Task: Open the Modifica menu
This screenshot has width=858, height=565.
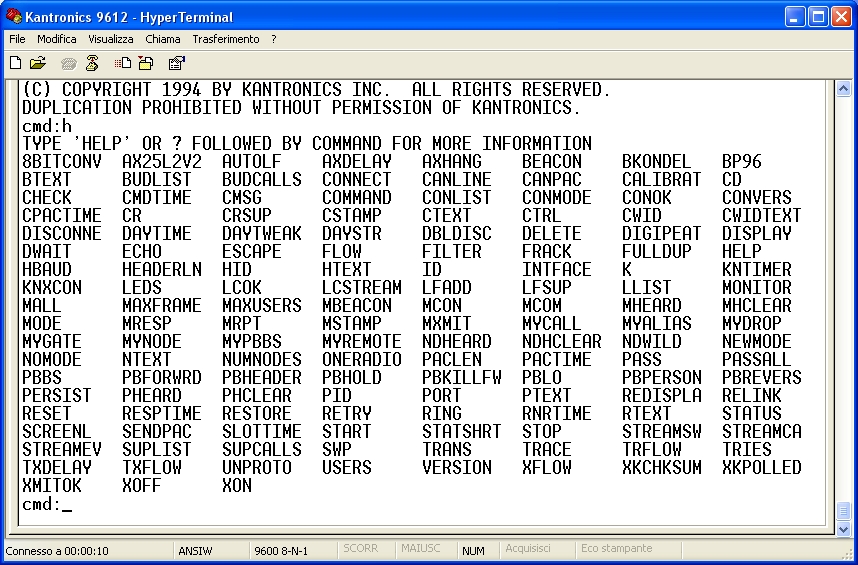Action: pyautogui.click(x=57, y=39)
